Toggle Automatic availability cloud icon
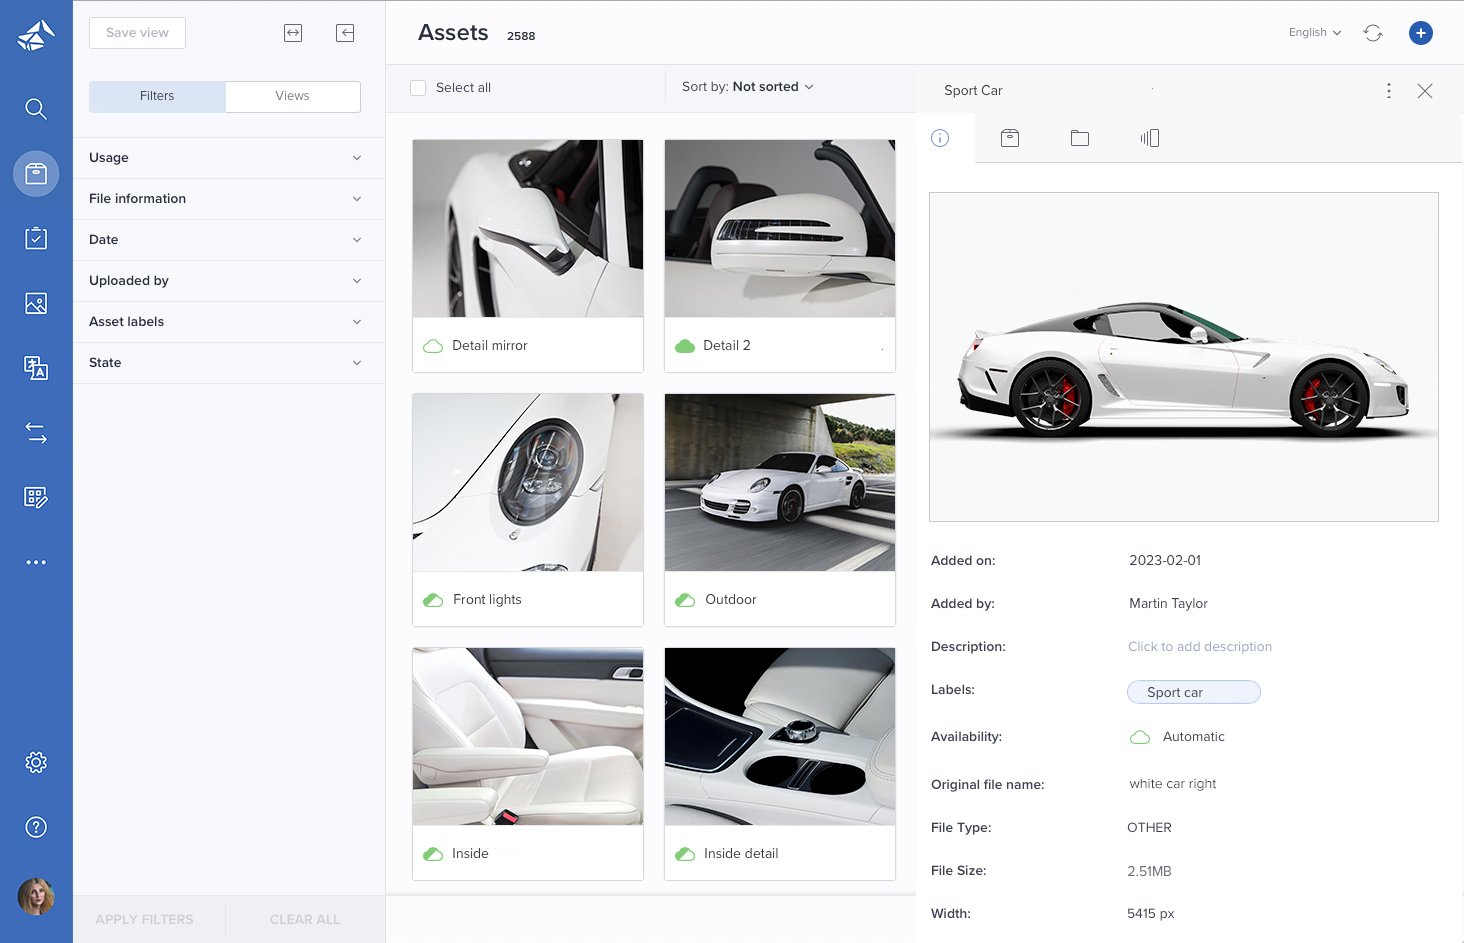1464x943 pixels. point(1140,737)
